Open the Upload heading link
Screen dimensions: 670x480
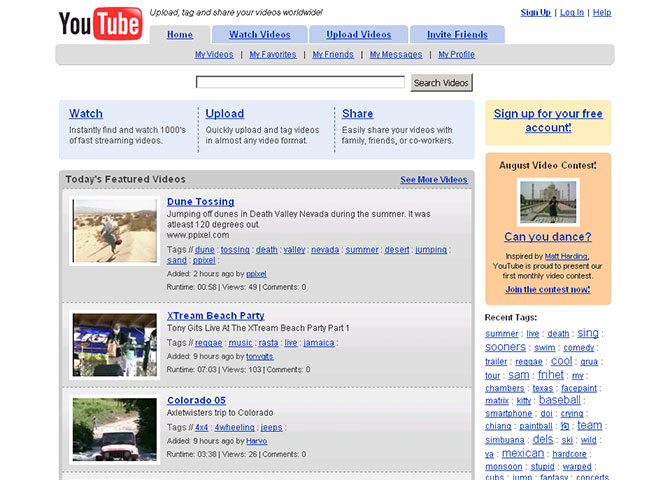coord(225,114)
